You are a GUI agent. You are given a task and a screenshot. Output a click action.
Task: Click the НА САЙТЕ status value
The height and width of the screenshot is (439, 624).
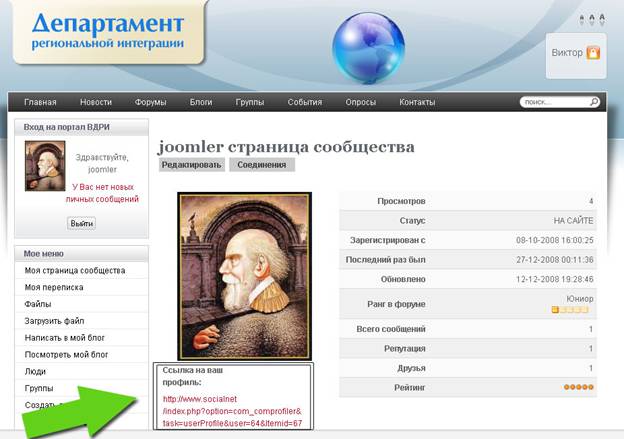click(573, 221)
